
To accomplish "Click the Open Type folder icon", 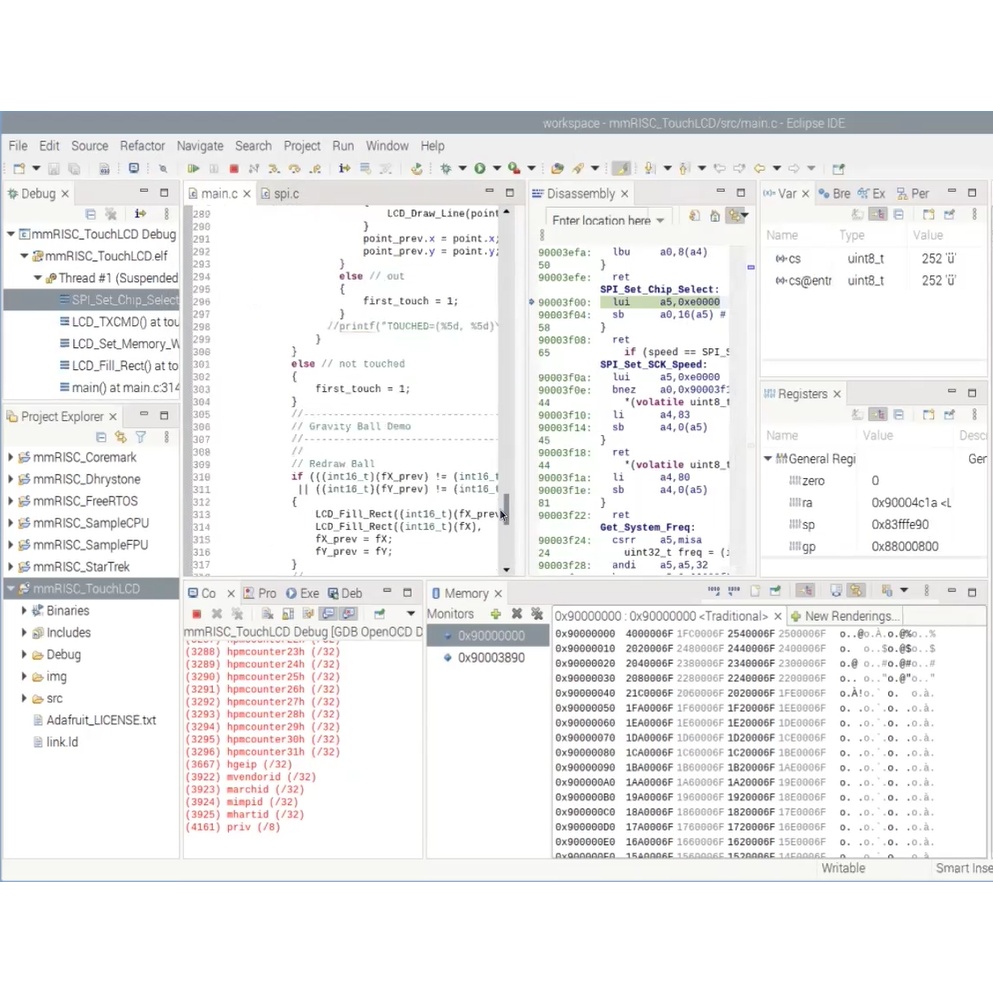I will 557,168.
